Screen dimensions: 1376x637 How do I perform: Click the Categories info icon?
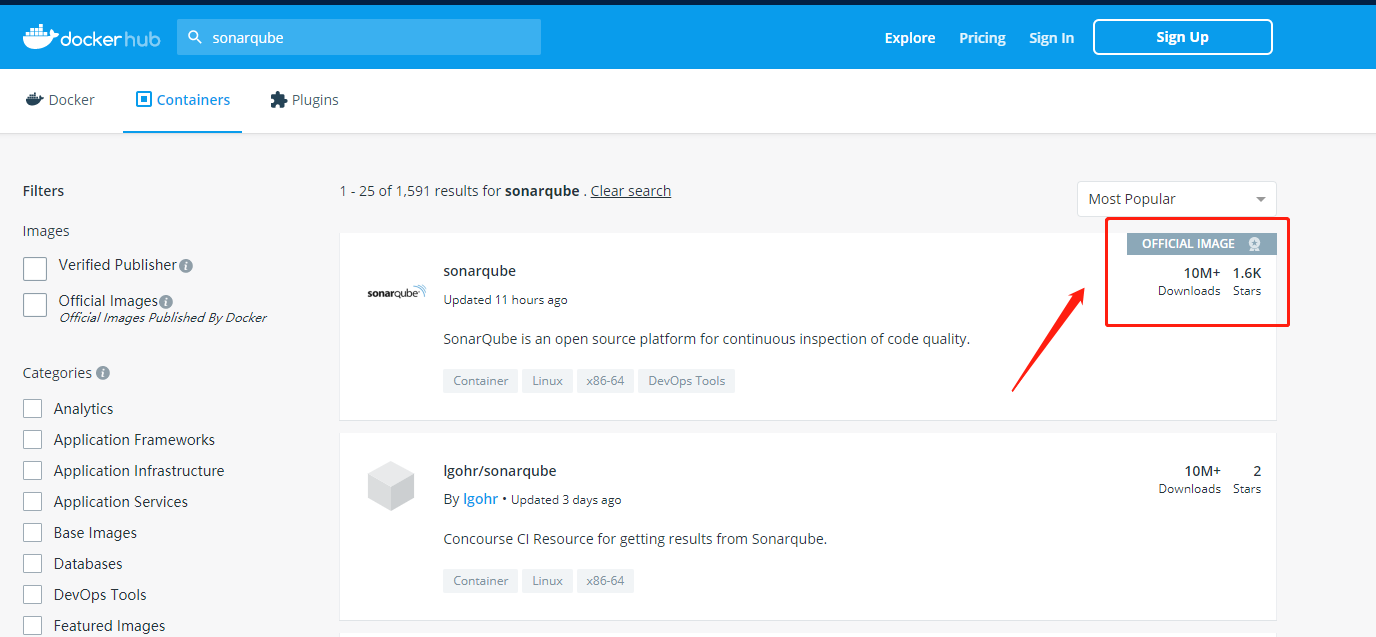(x=103, y=373)
